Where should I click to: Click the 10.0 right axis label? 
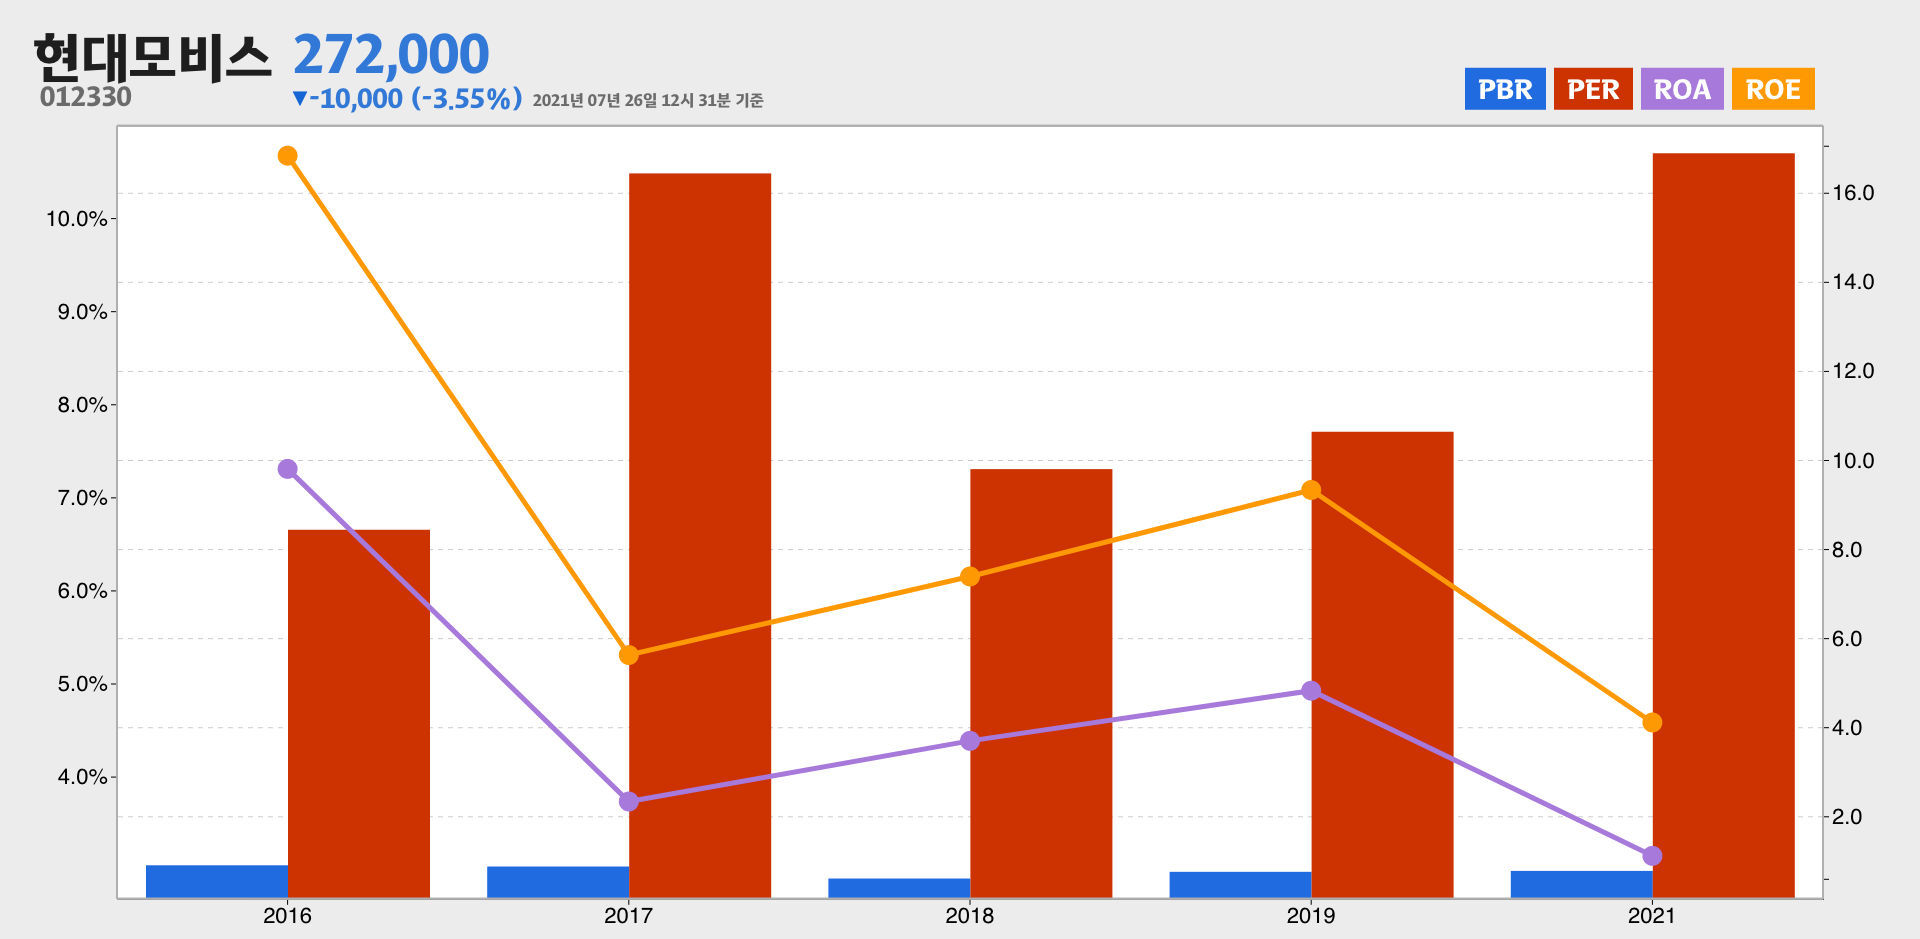(x=1853, y=461)
